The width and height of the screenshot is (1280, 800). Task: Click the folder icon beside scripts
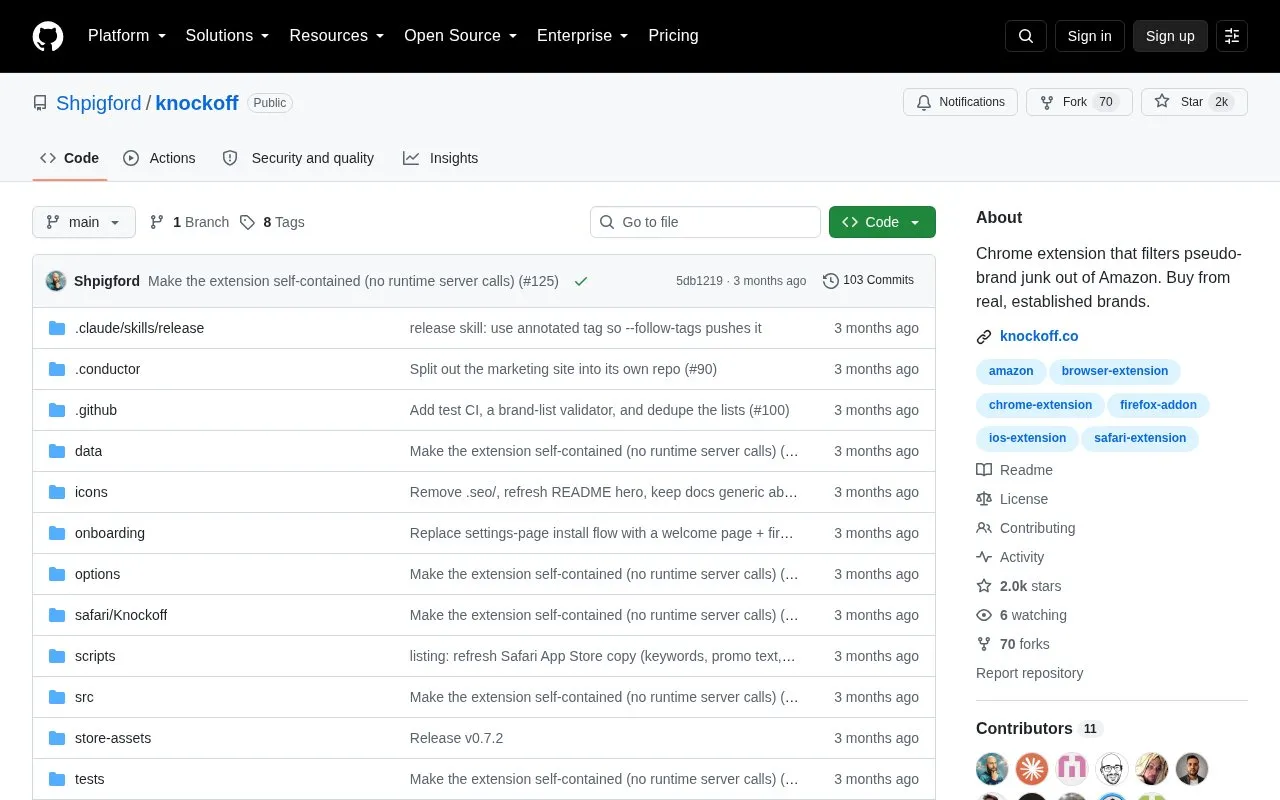point(57,656)
